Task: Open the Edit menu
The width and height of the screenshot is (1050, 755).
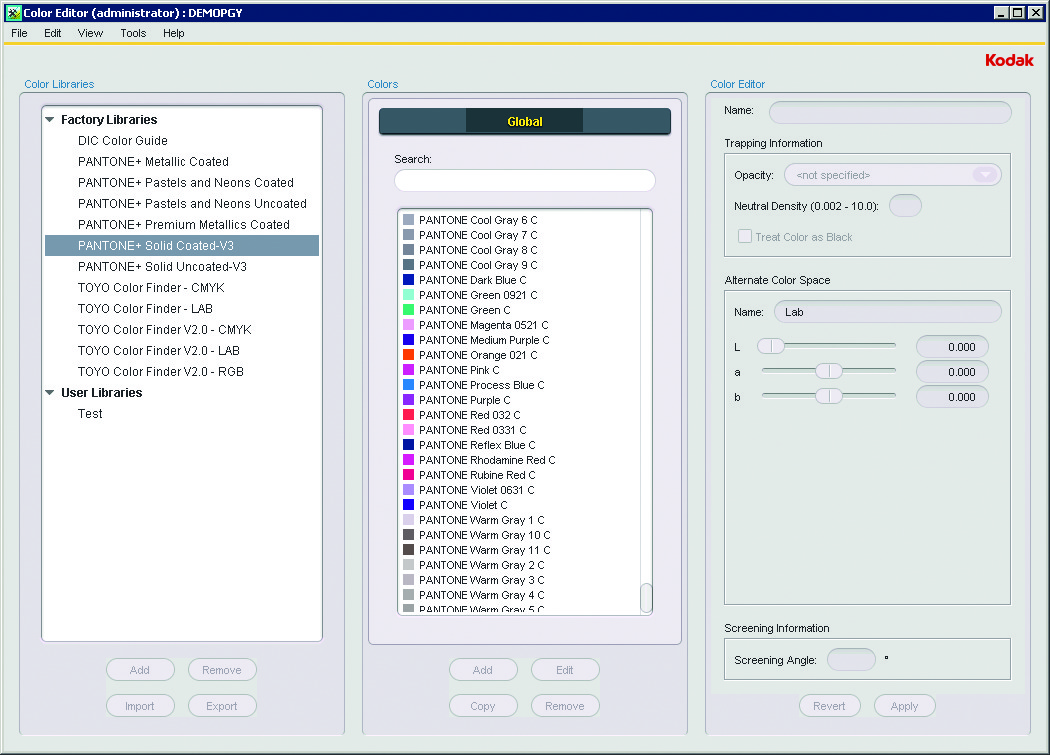Action: (x=53, y=33)
